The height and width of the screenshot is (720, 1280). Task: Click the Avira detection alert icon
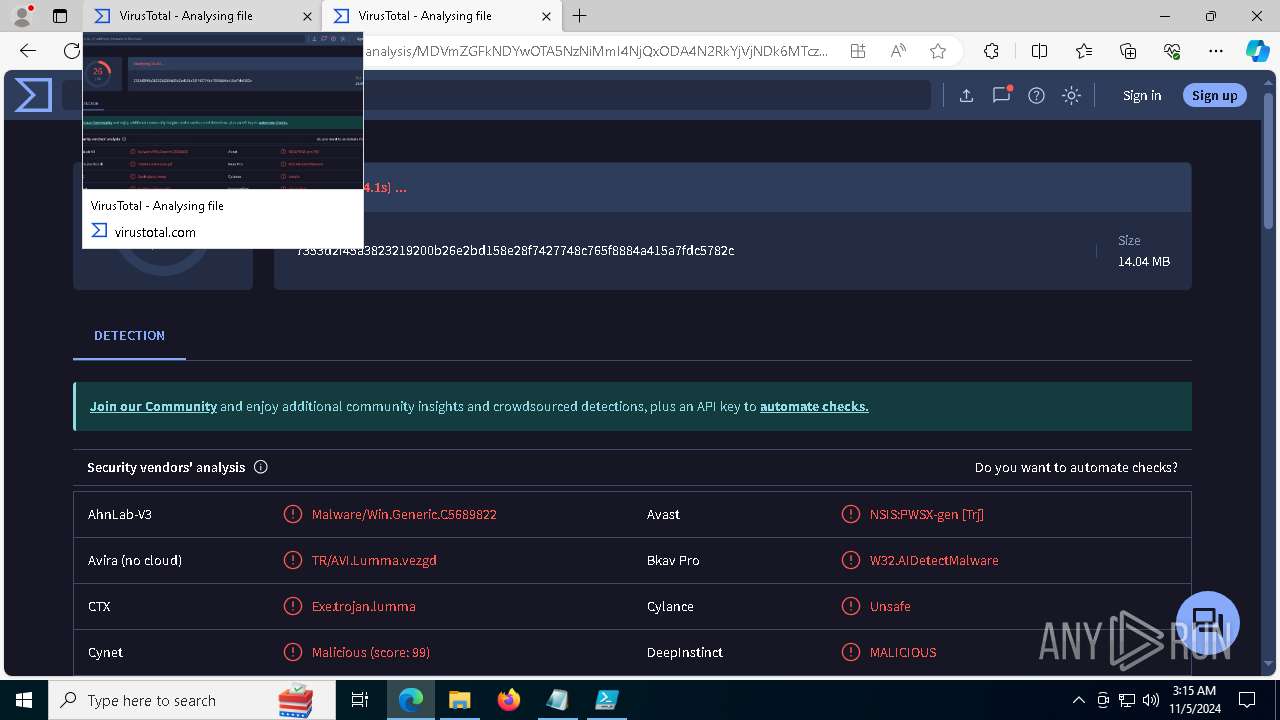pos(293,560)
